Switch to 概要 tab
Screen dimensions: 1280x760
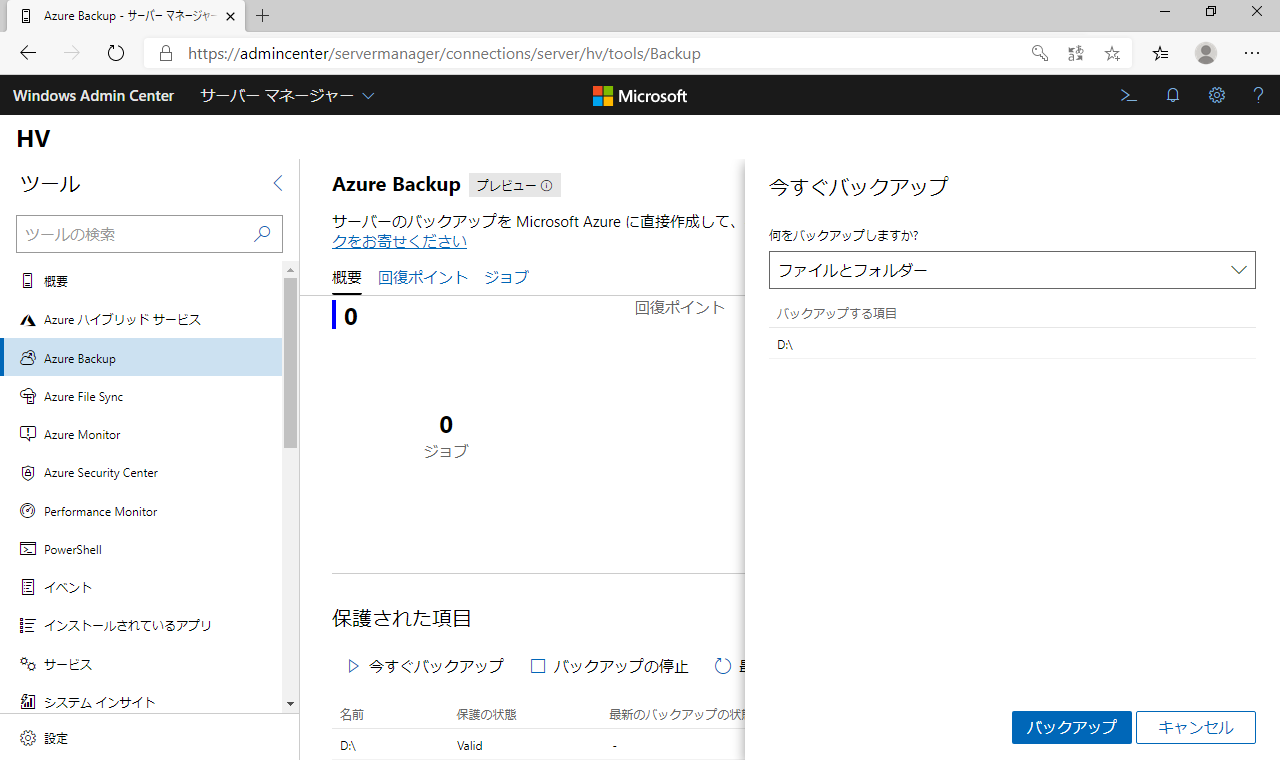[x=347, y=277]
